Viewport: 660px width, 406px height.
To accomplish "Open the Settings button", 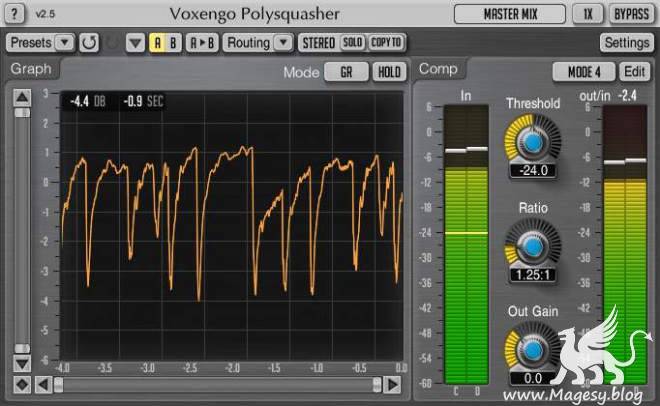I will click(627, 43).
